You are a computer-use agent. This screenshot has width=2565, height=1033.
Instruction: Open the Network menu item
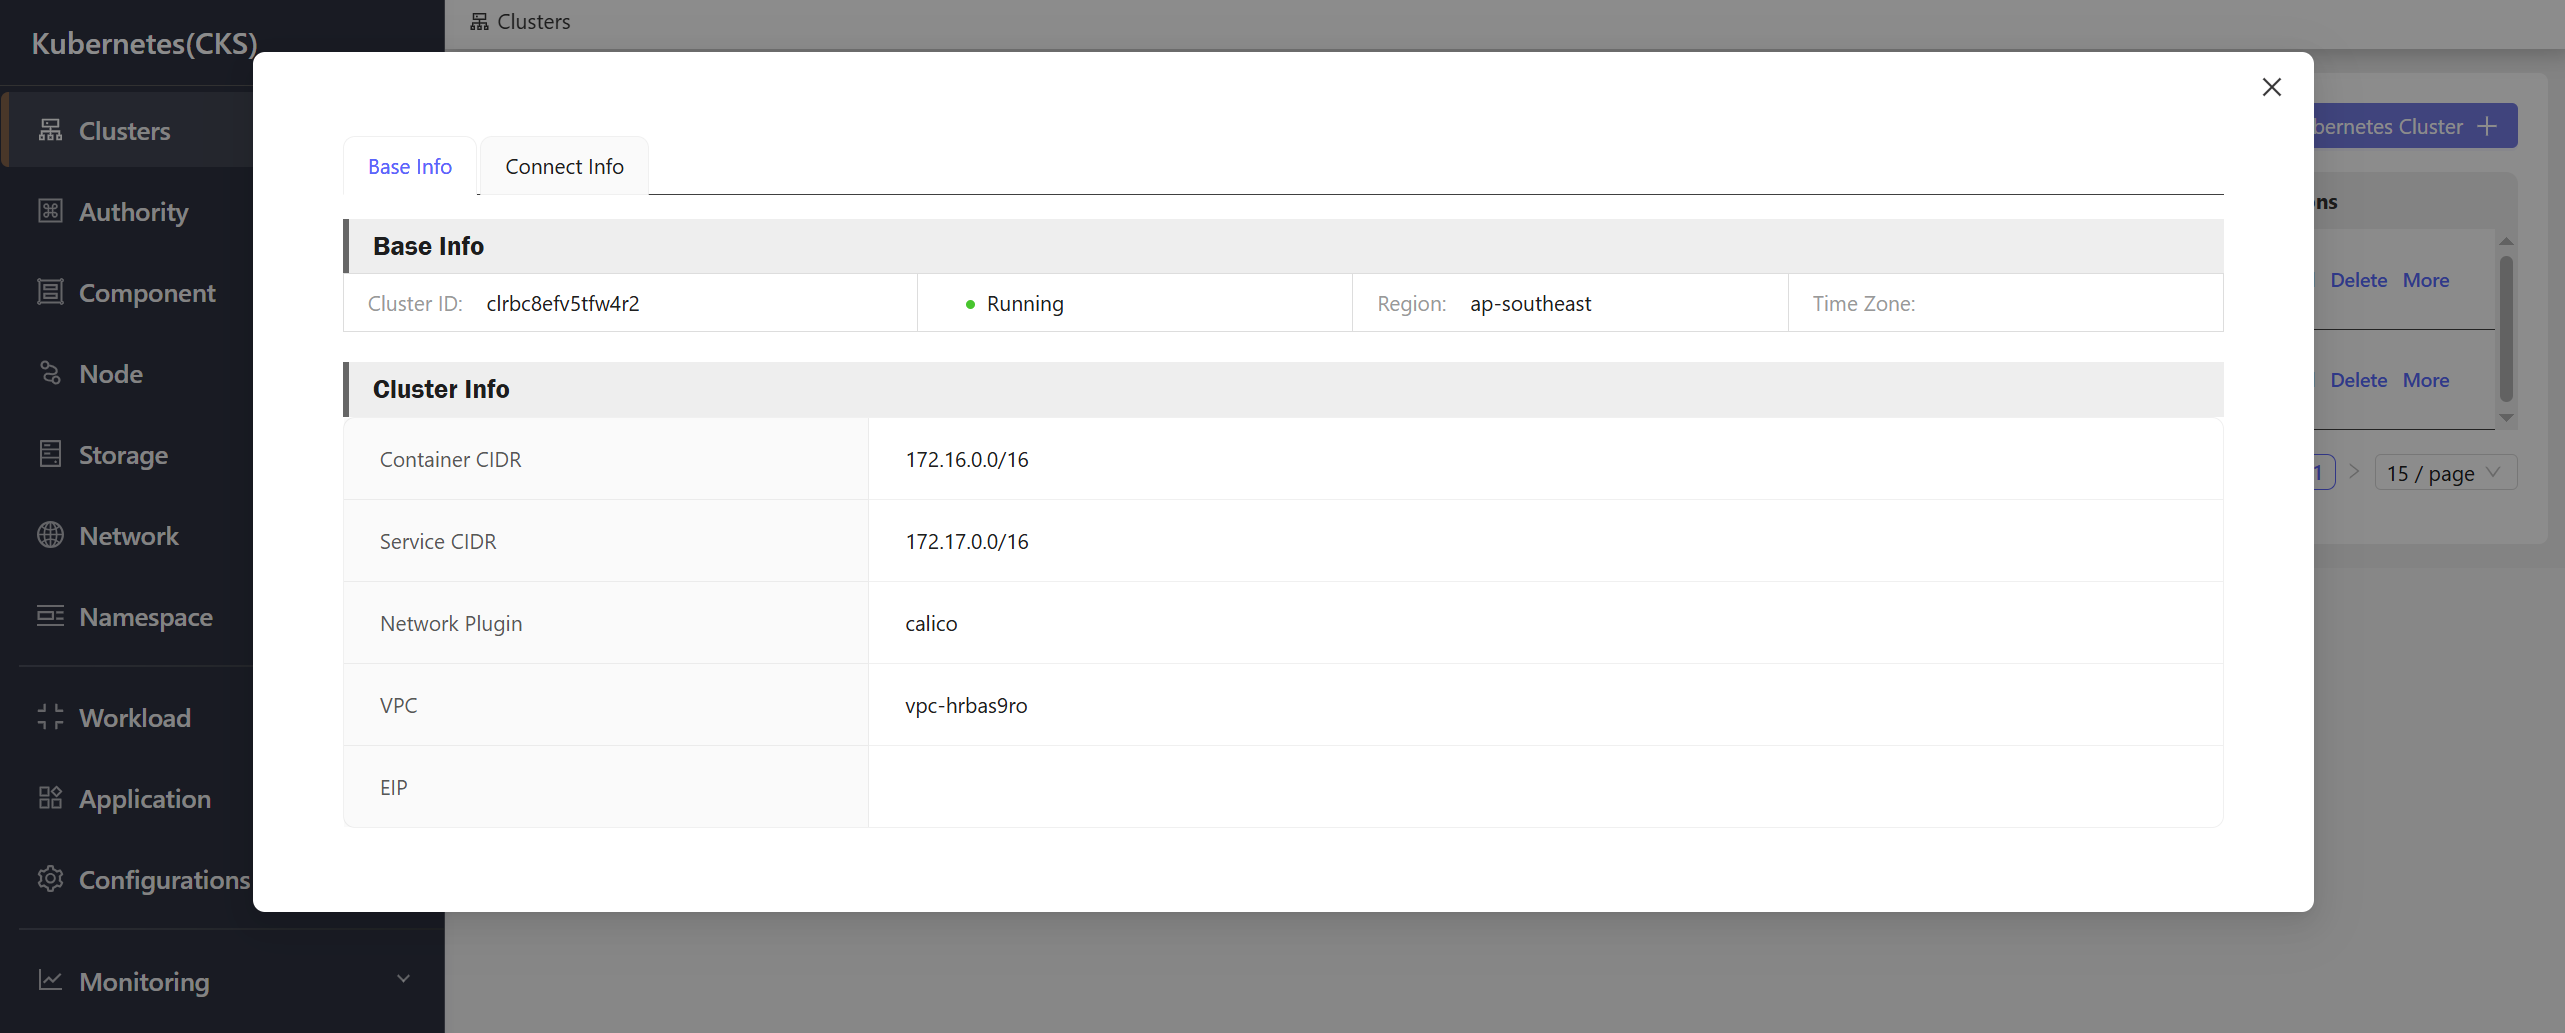point(126,535)
